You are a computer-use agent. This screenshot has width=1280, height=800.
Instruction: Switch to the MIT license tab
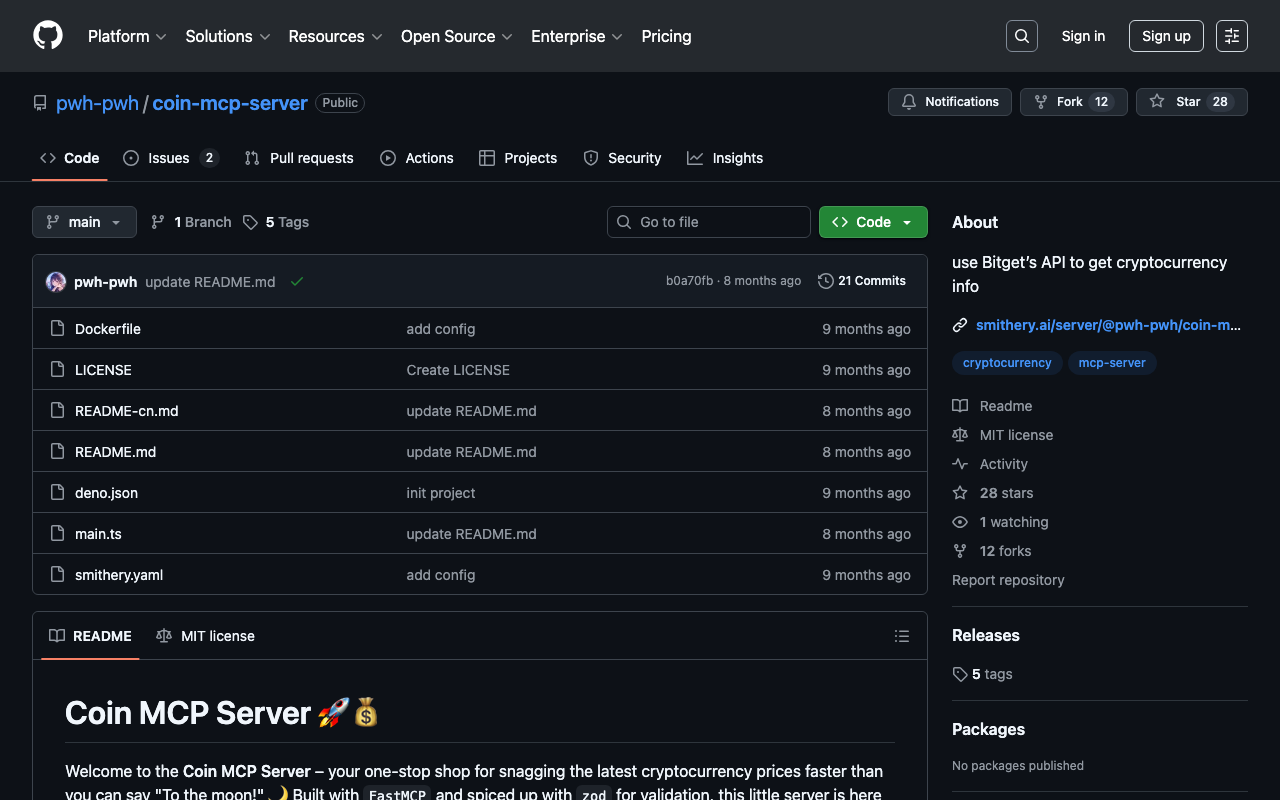click(x=206, y=636)
